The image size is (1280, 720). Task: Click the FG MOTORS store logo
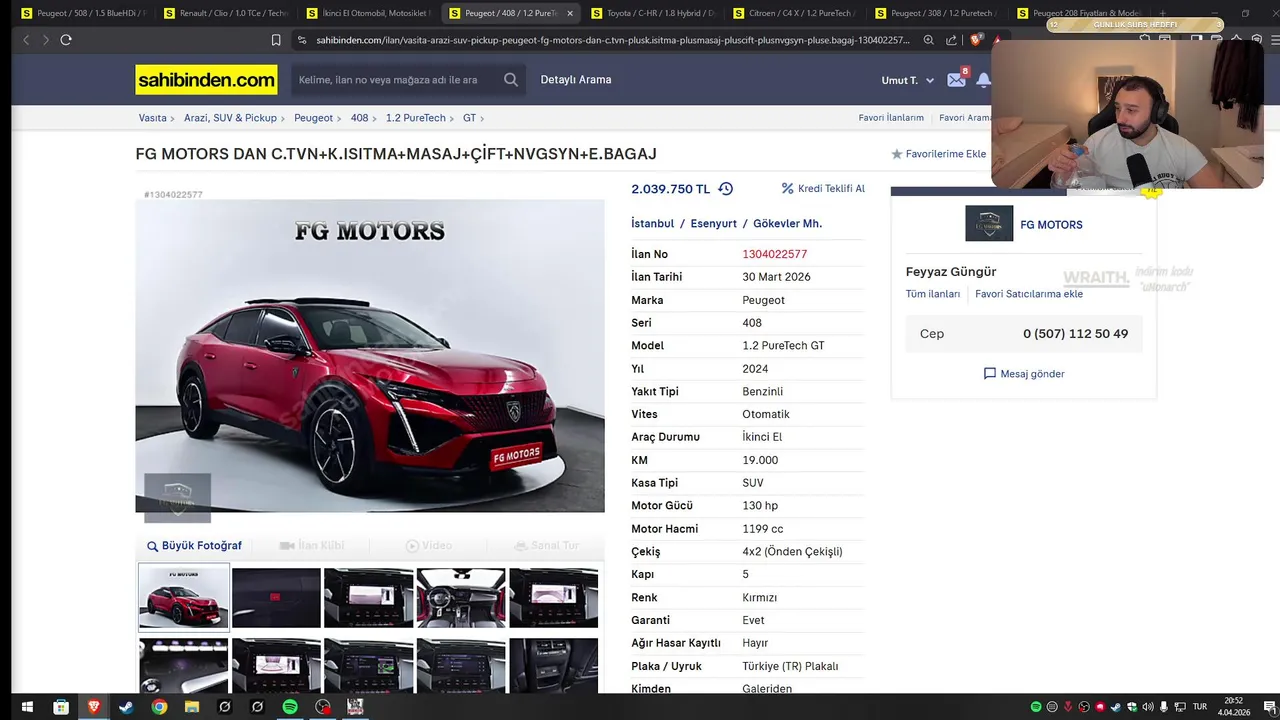[989, 224]
